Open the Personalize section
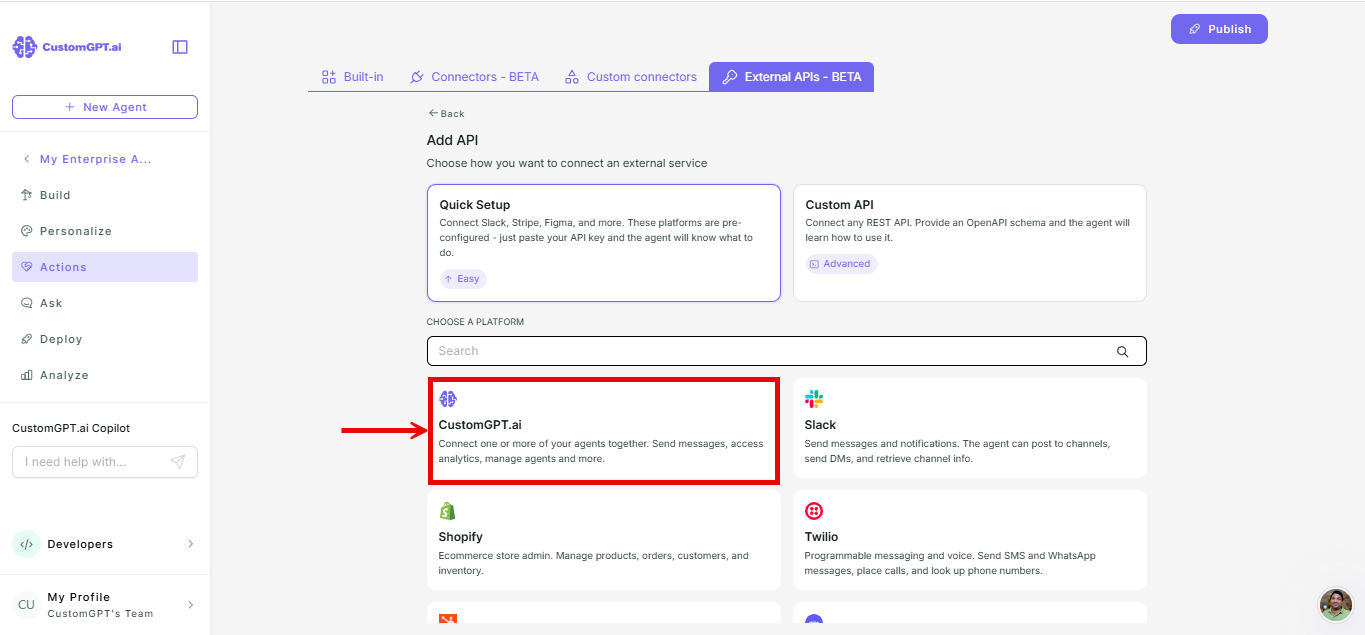 tap(105, 231)
